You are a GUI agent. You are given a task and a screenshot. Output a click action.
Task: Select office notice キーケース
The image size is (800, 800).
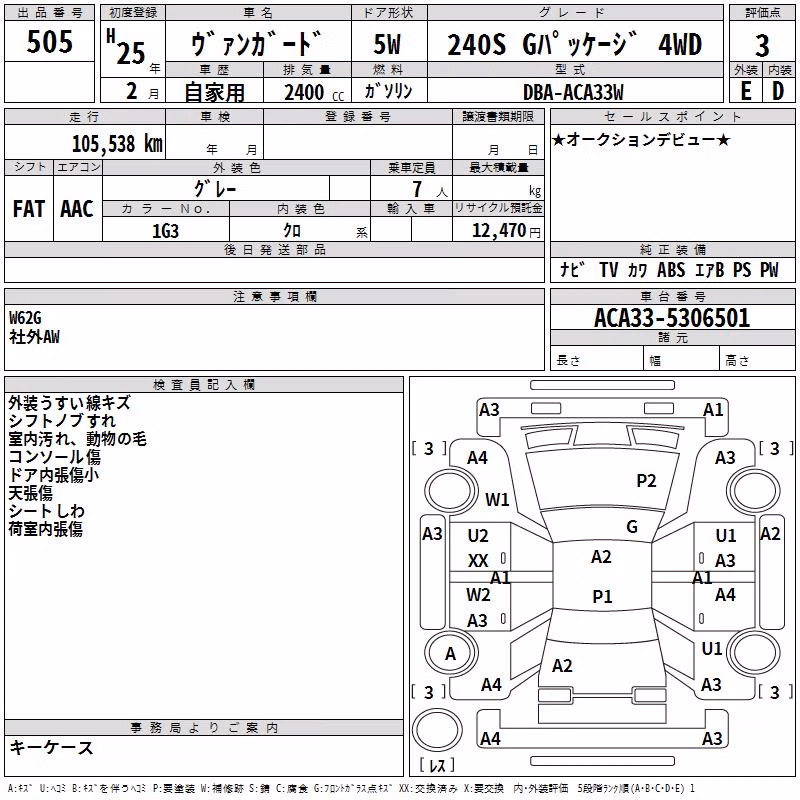(x=52, y=748)
